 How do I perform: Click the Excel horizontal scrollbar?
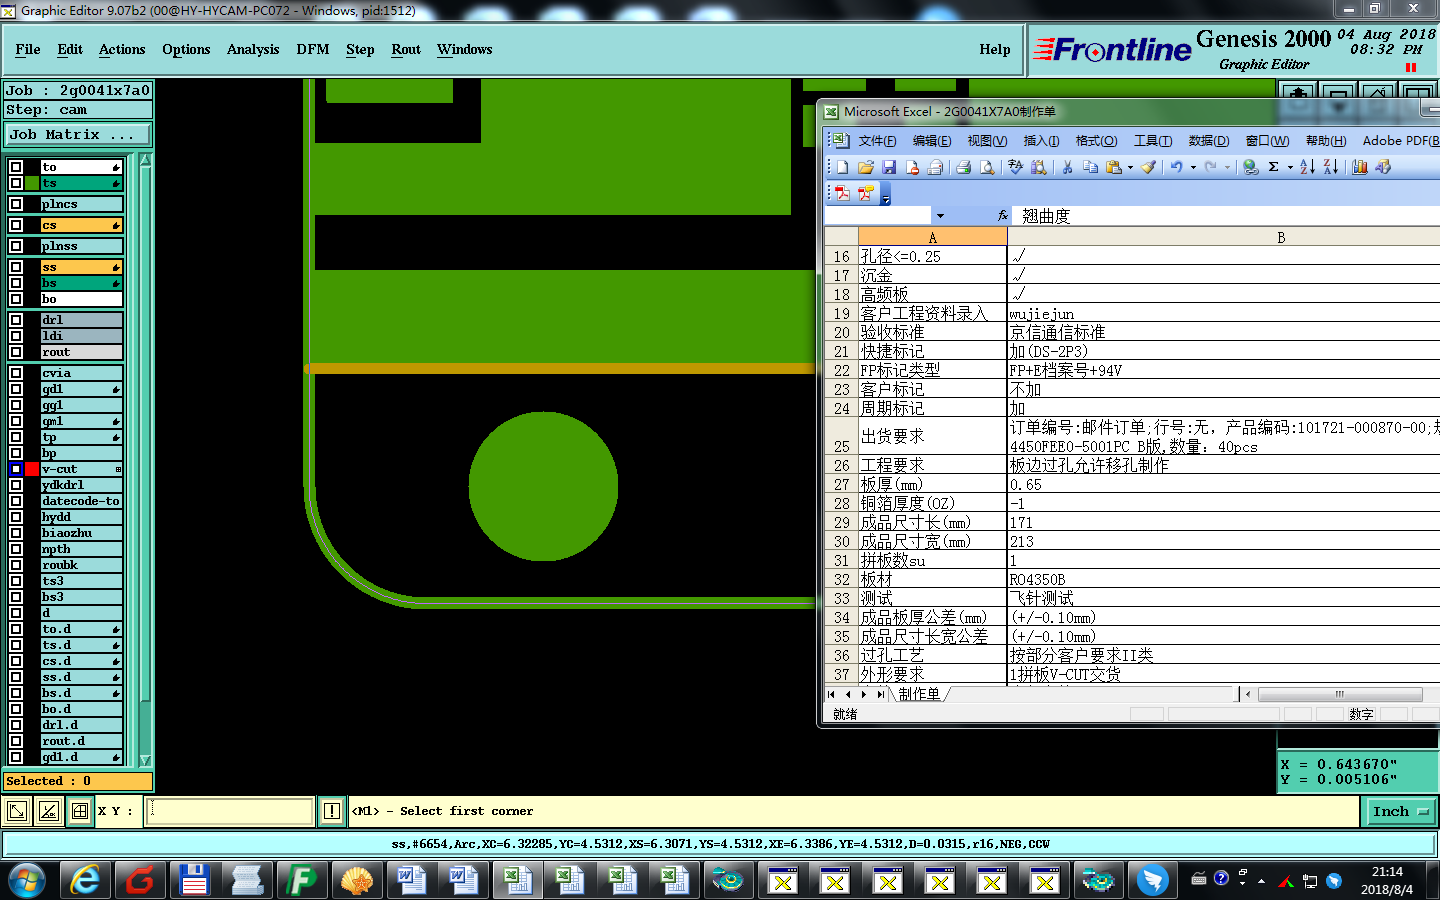point(1339,694)
